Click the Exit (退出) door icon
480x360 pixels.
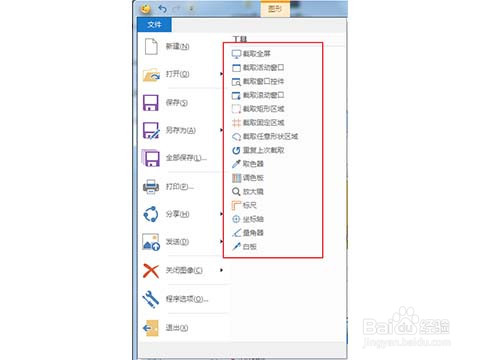click(151, 328)
